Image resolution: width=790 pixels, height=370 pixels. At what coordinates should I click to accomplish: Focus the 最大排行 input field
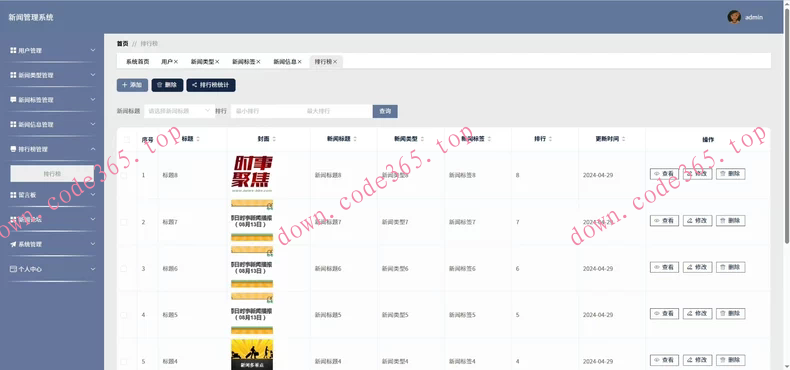coord(337,111)
